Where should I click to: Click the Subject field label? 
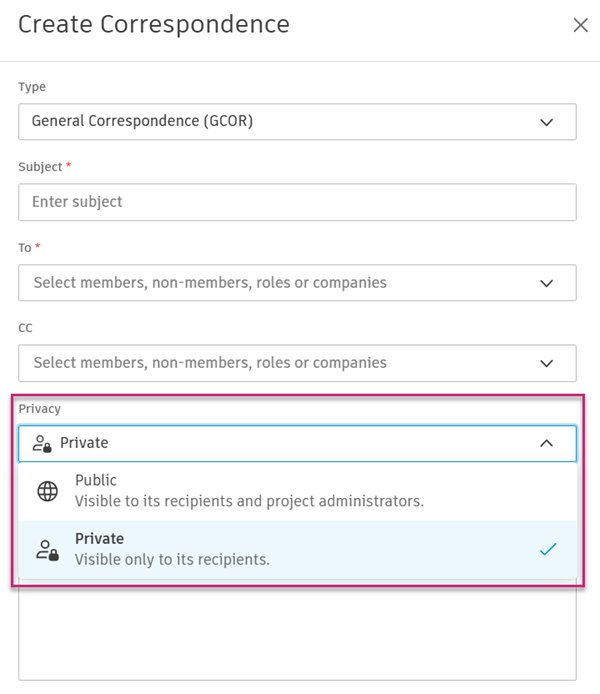(40, 167)
